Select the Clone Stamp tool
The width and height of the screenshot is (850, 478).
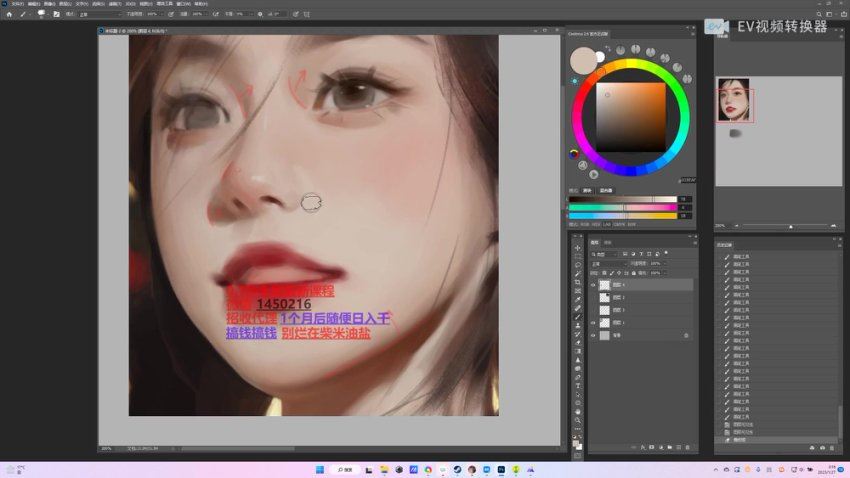click(x=577, y=325)
